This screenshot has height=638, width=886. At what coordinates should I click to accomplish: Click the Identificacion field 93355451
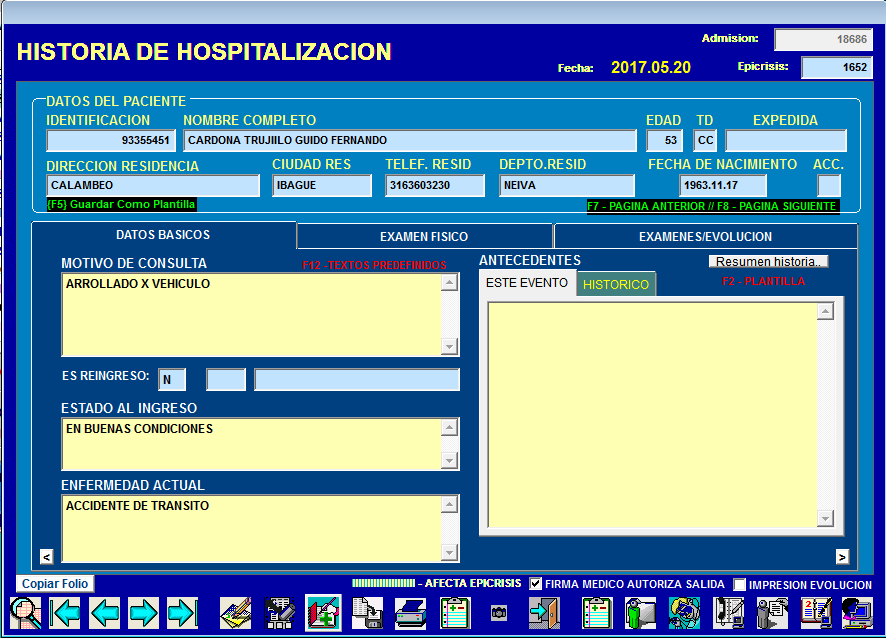[x=111, y=141]
